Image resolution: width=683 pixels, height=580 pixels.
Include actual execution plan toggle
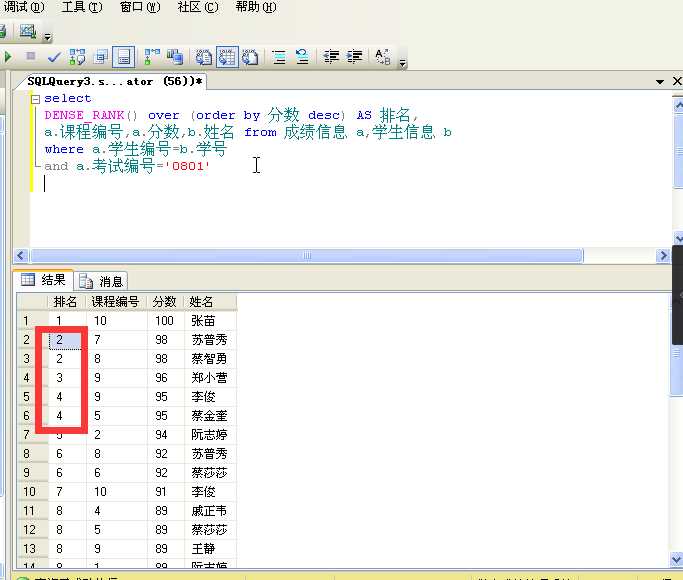pos(152,57)
